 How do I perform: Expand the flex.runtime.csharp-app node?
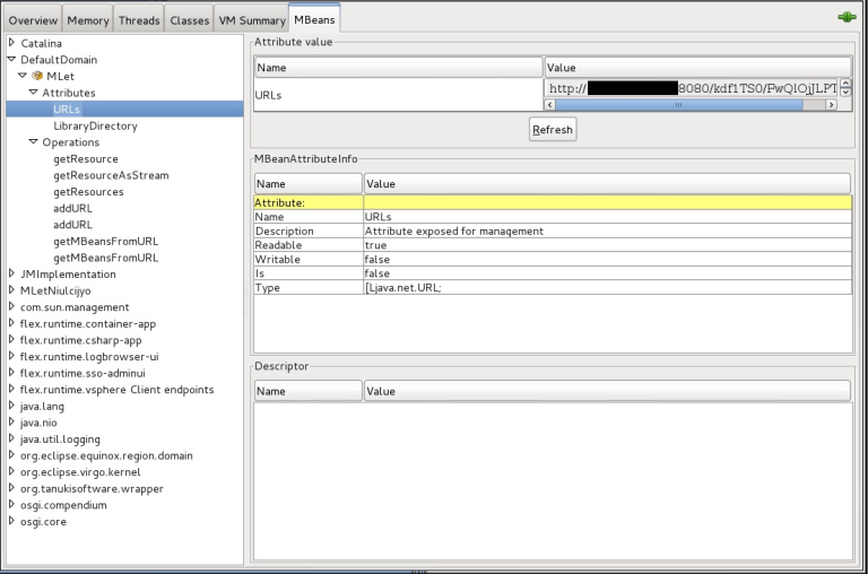click(x=12, y=339)
